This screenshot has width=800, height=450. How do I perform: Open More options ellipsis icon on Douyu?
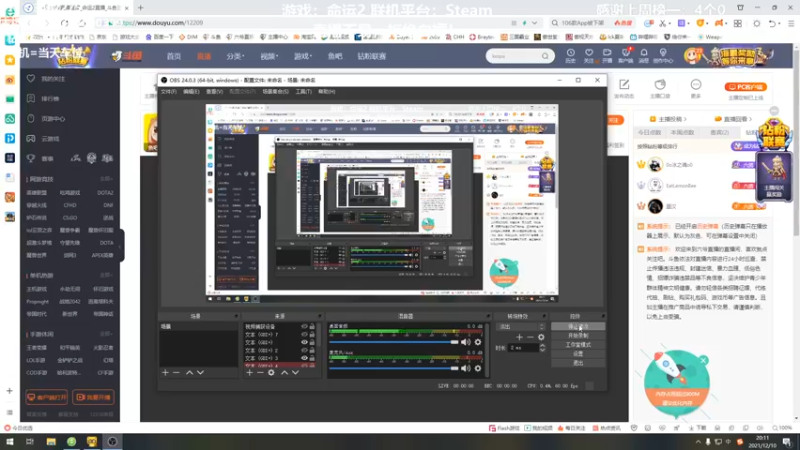[696, 85]
